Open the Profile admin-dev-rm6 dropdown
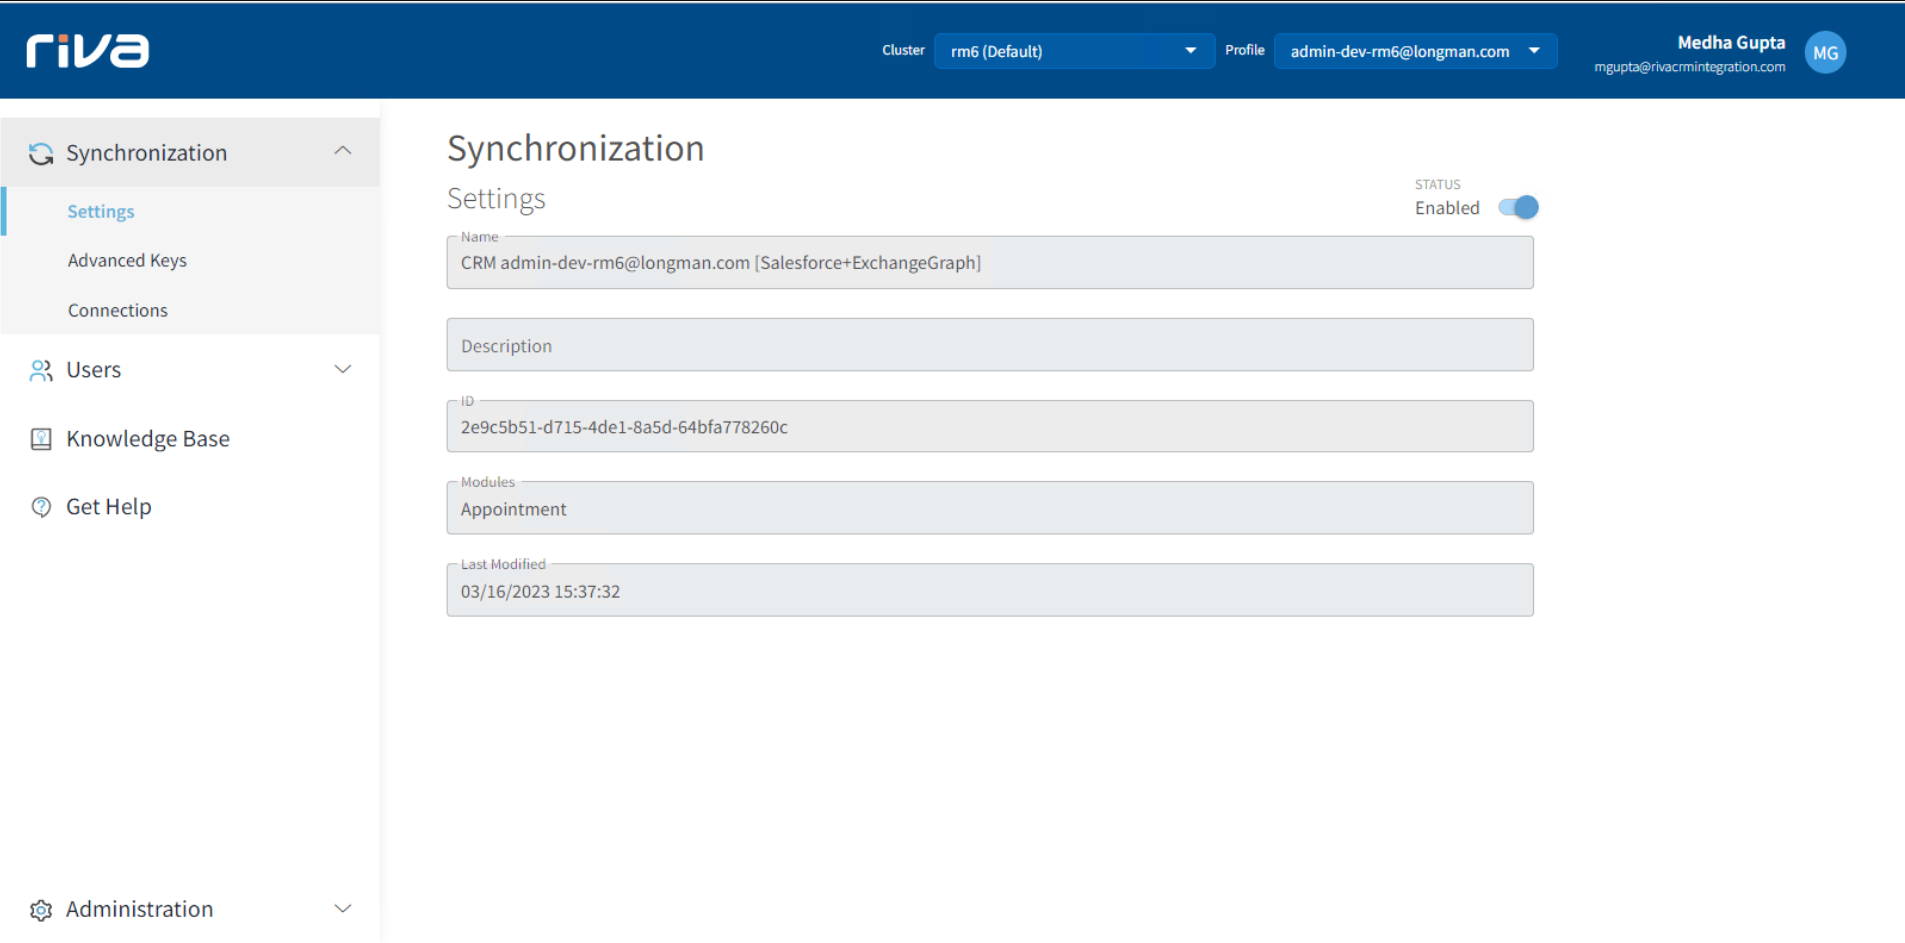 click(1415, 51)
